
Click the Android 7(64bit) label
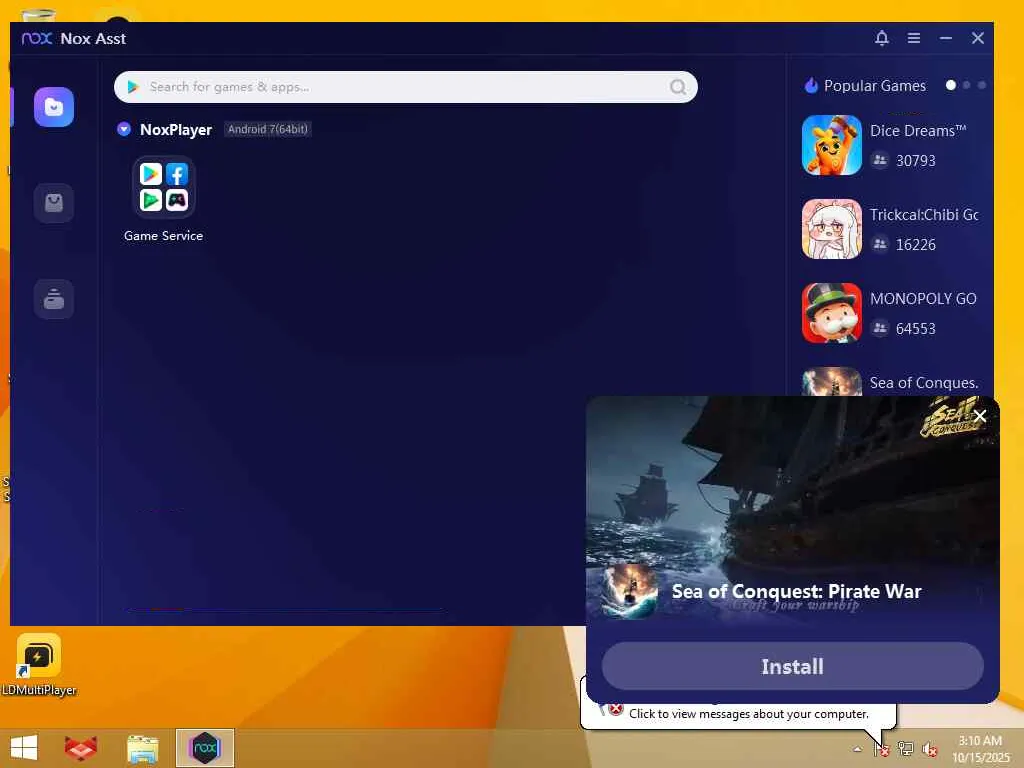267,129
